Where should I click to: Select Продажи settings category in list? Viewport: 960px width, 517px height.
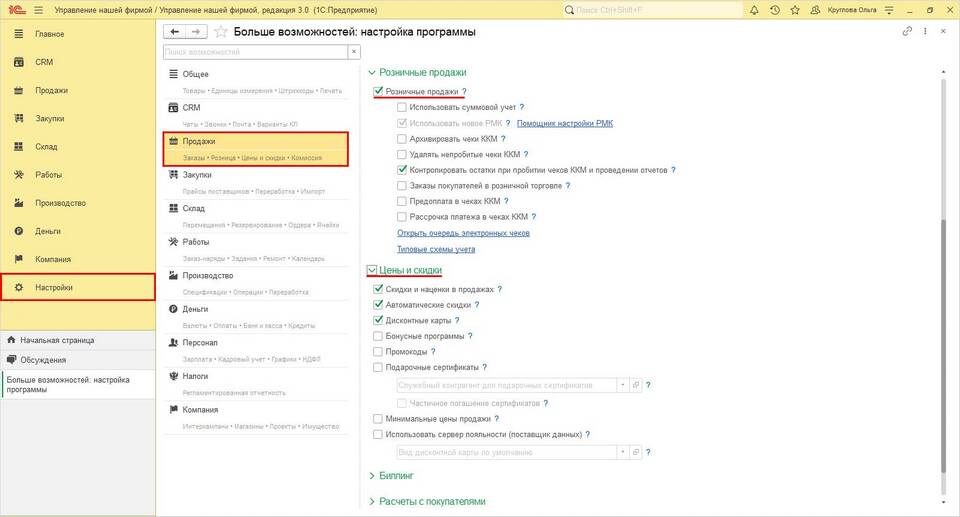(x=256, y=149)
